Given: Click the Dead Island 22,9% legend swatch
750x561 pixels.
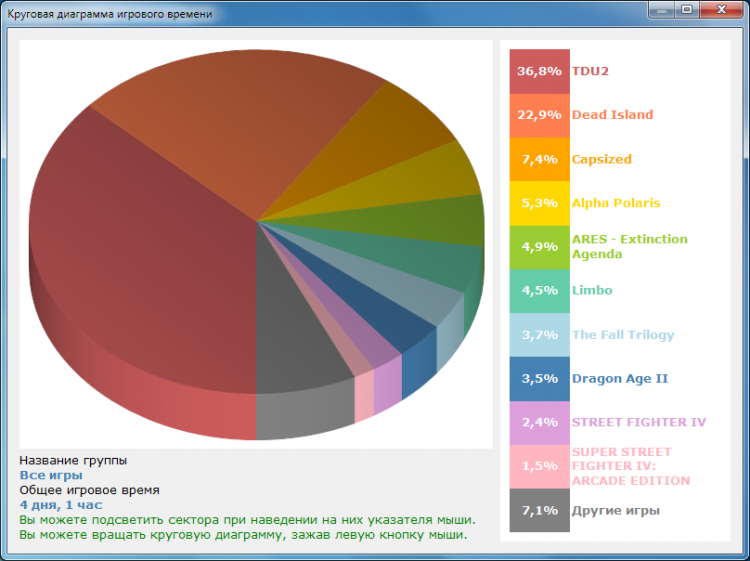Looking at the screenshot, I should tap(540, 115).
